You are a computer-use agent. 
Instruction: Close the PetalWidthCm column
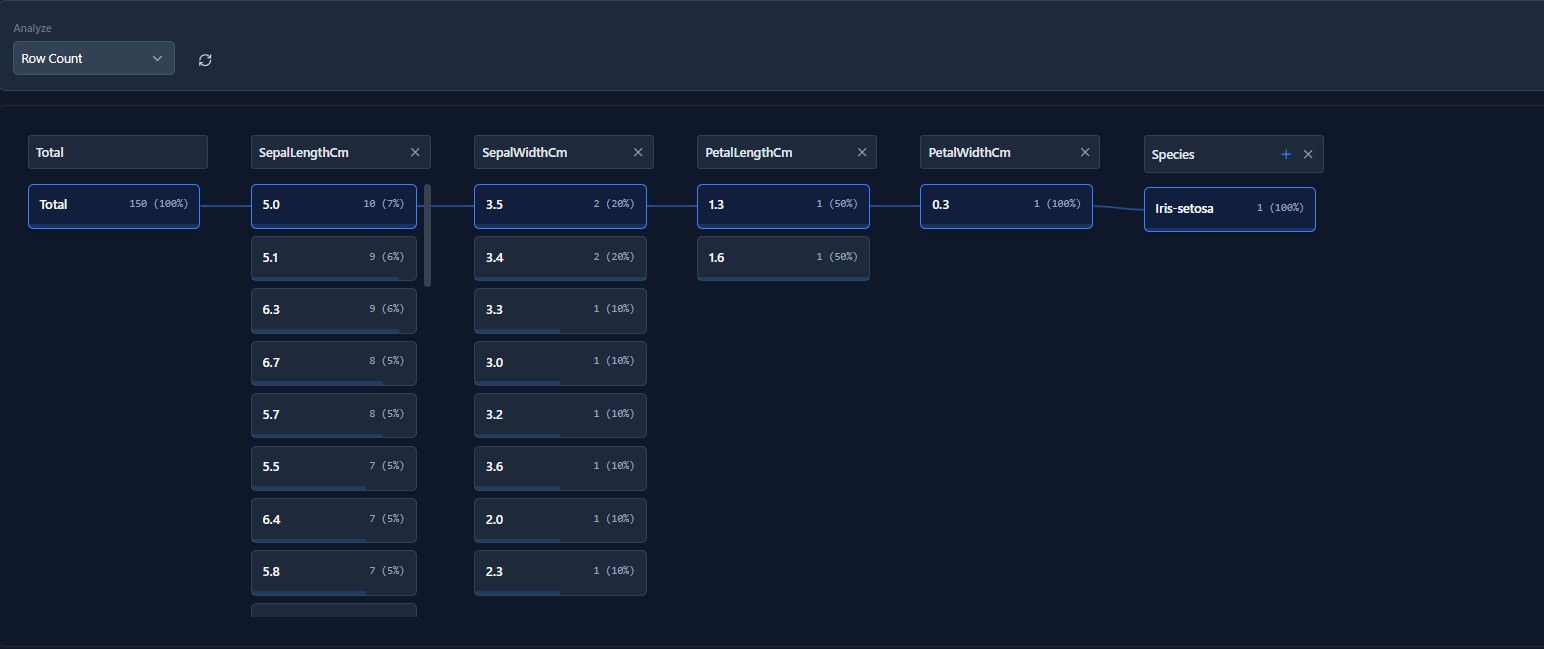tap(1085, 152)
